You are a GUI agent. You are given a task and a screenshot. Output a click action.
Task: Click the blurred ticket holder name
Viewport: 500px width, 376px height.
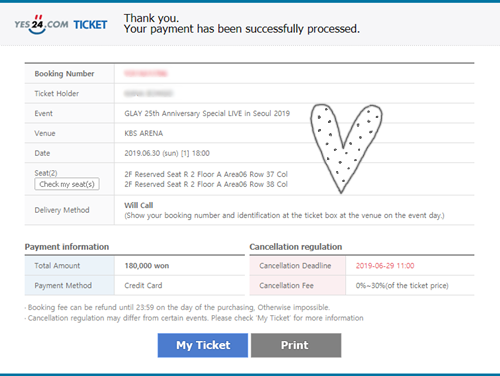coord(148,93)
